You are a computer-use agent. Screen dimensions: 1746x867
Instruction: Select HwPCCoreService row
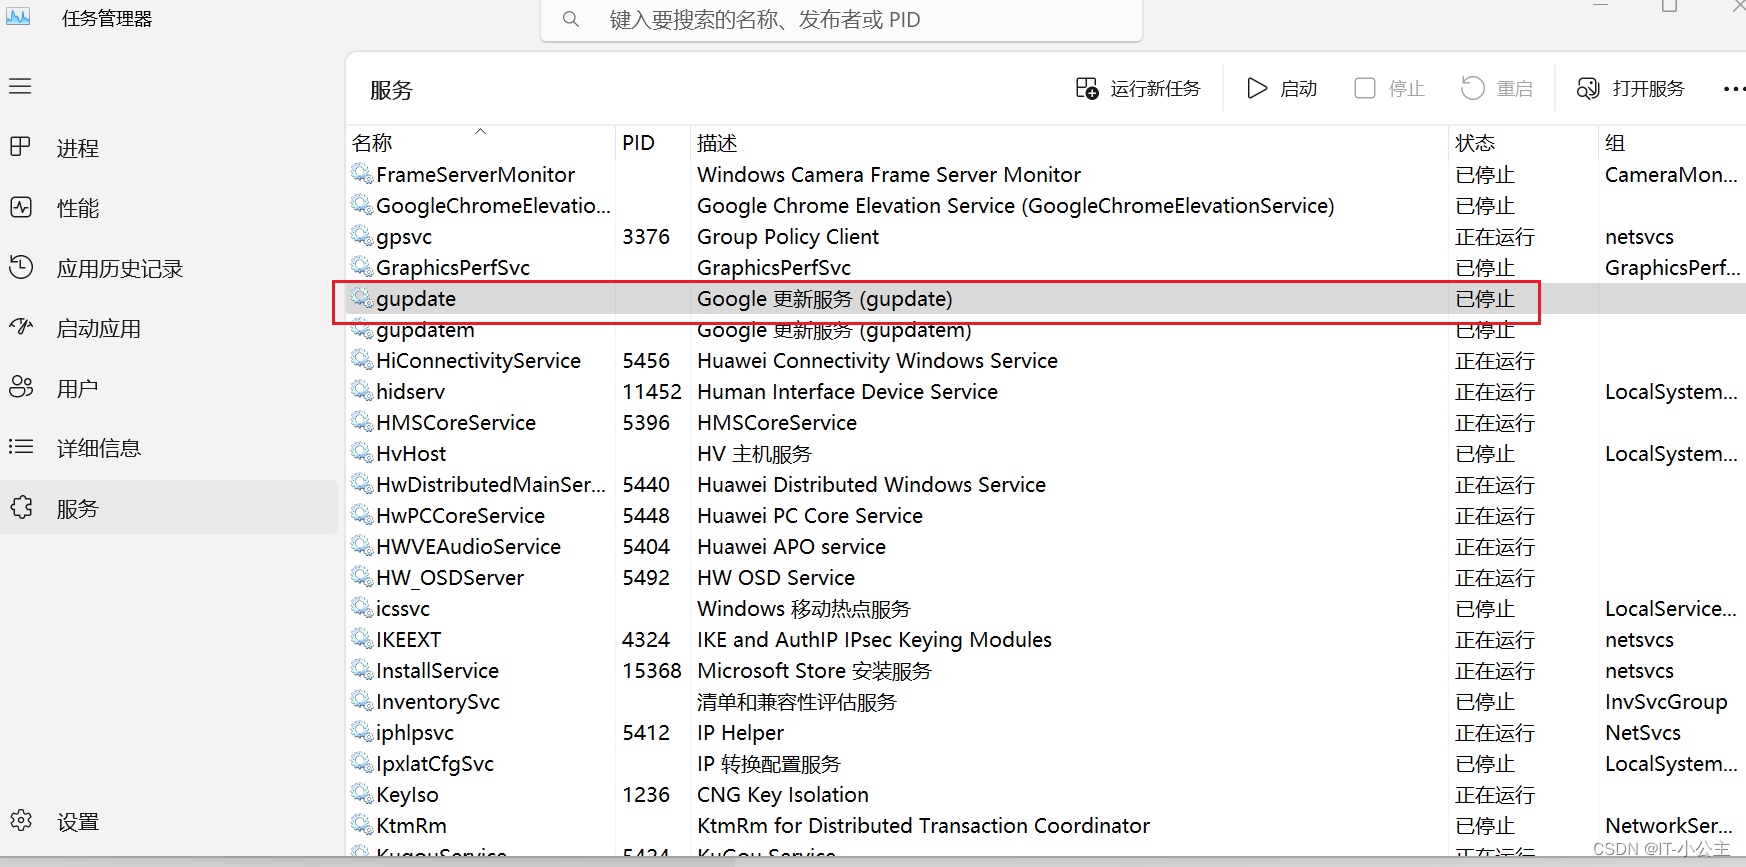[x=1046, y=516]
